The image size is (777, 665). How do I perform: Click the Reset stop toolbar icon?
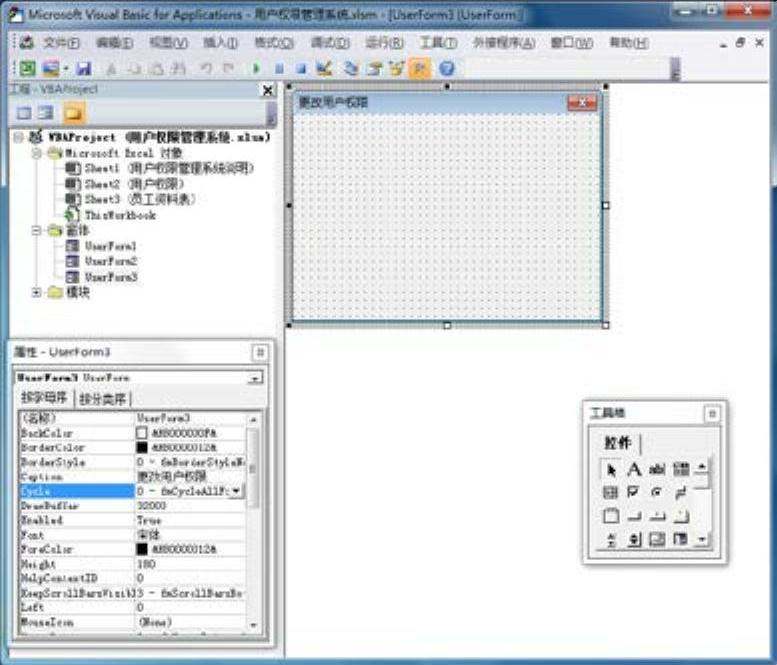click(301, 68)
